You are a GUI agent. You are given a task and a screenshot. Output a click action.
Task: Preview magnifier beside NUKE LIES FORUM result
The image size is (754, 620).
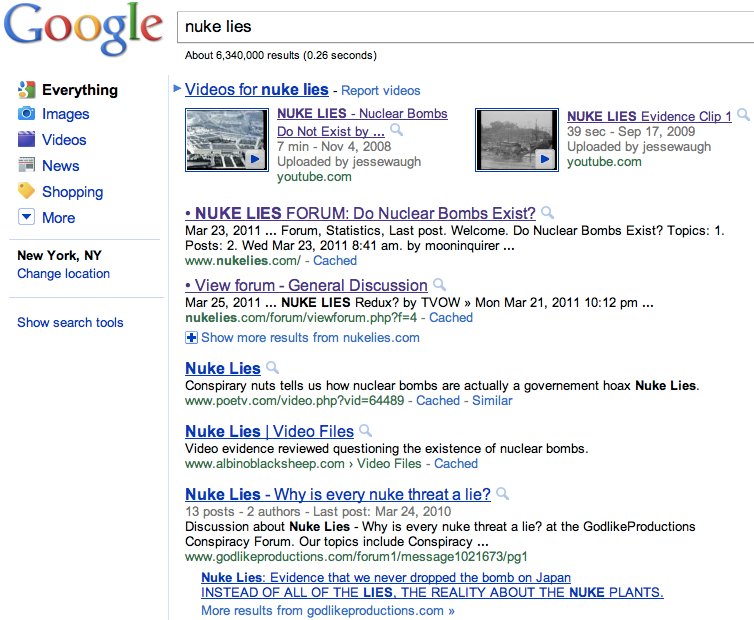click(547, 213)
